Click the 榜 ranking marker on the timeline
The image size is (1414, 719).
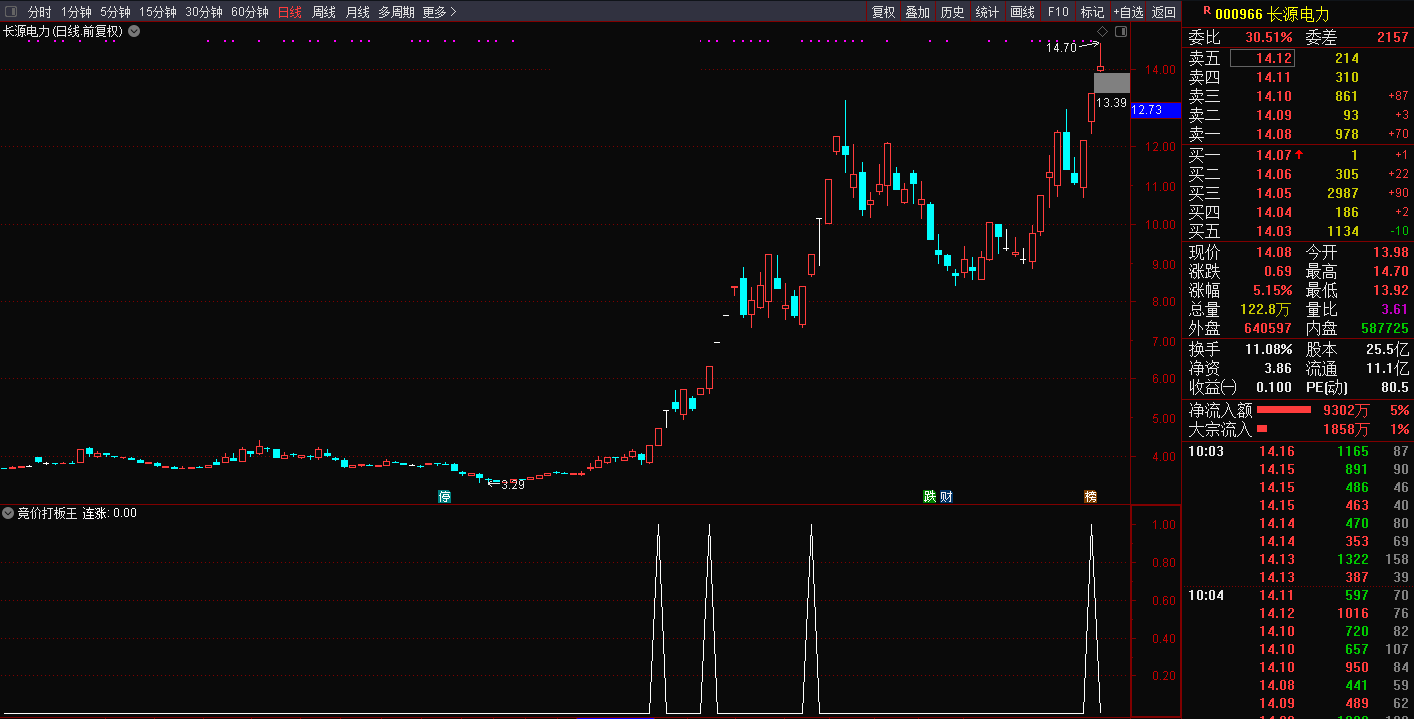coord(1090,497)
